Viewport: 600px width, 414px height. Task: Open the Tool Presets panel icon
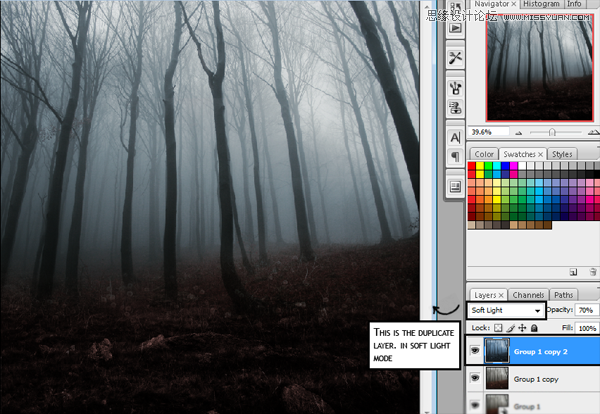tap(455, 58)
